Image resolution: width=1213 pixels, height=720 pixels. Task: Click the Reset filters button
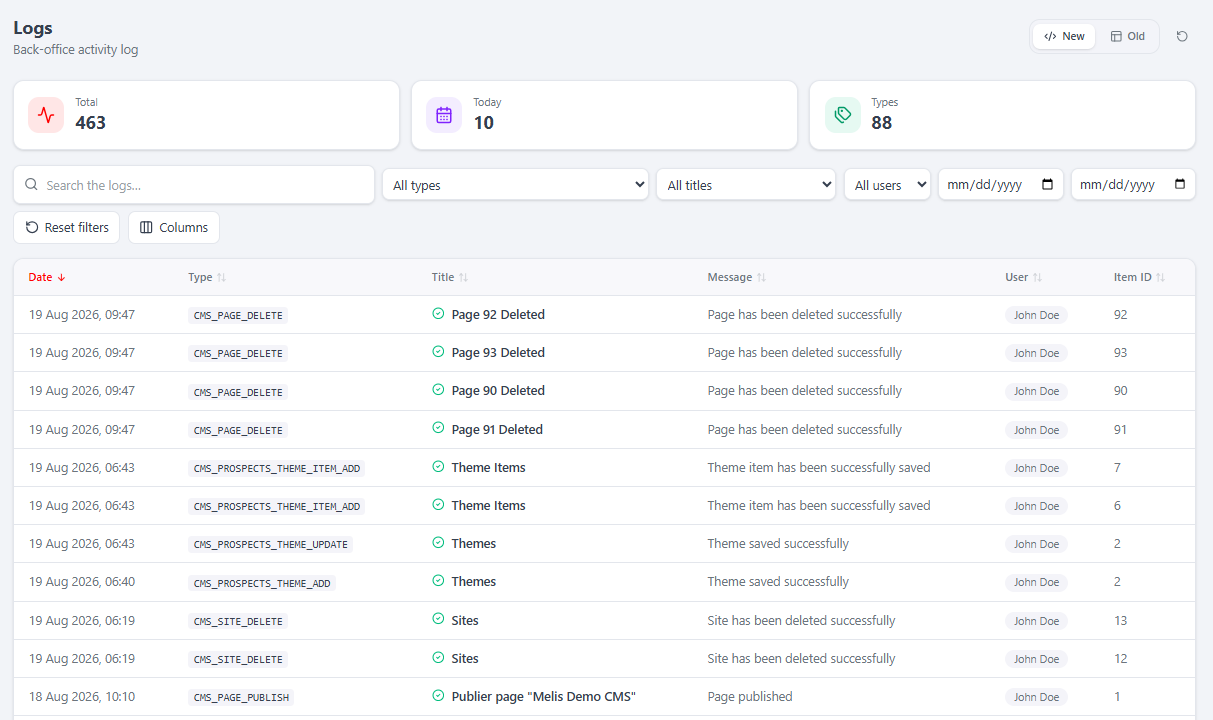(x=67, y=227)
